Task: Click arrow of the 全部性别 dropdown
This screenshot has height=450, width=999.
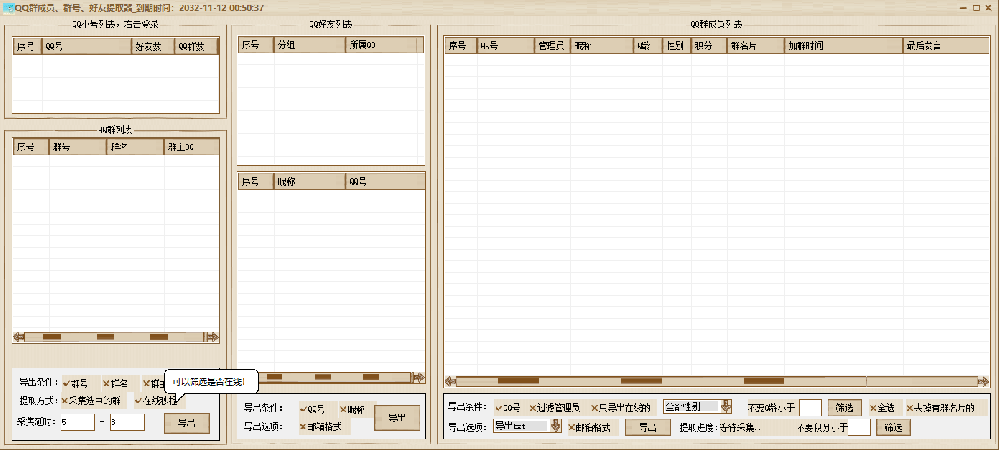Action: click(725, 407)
